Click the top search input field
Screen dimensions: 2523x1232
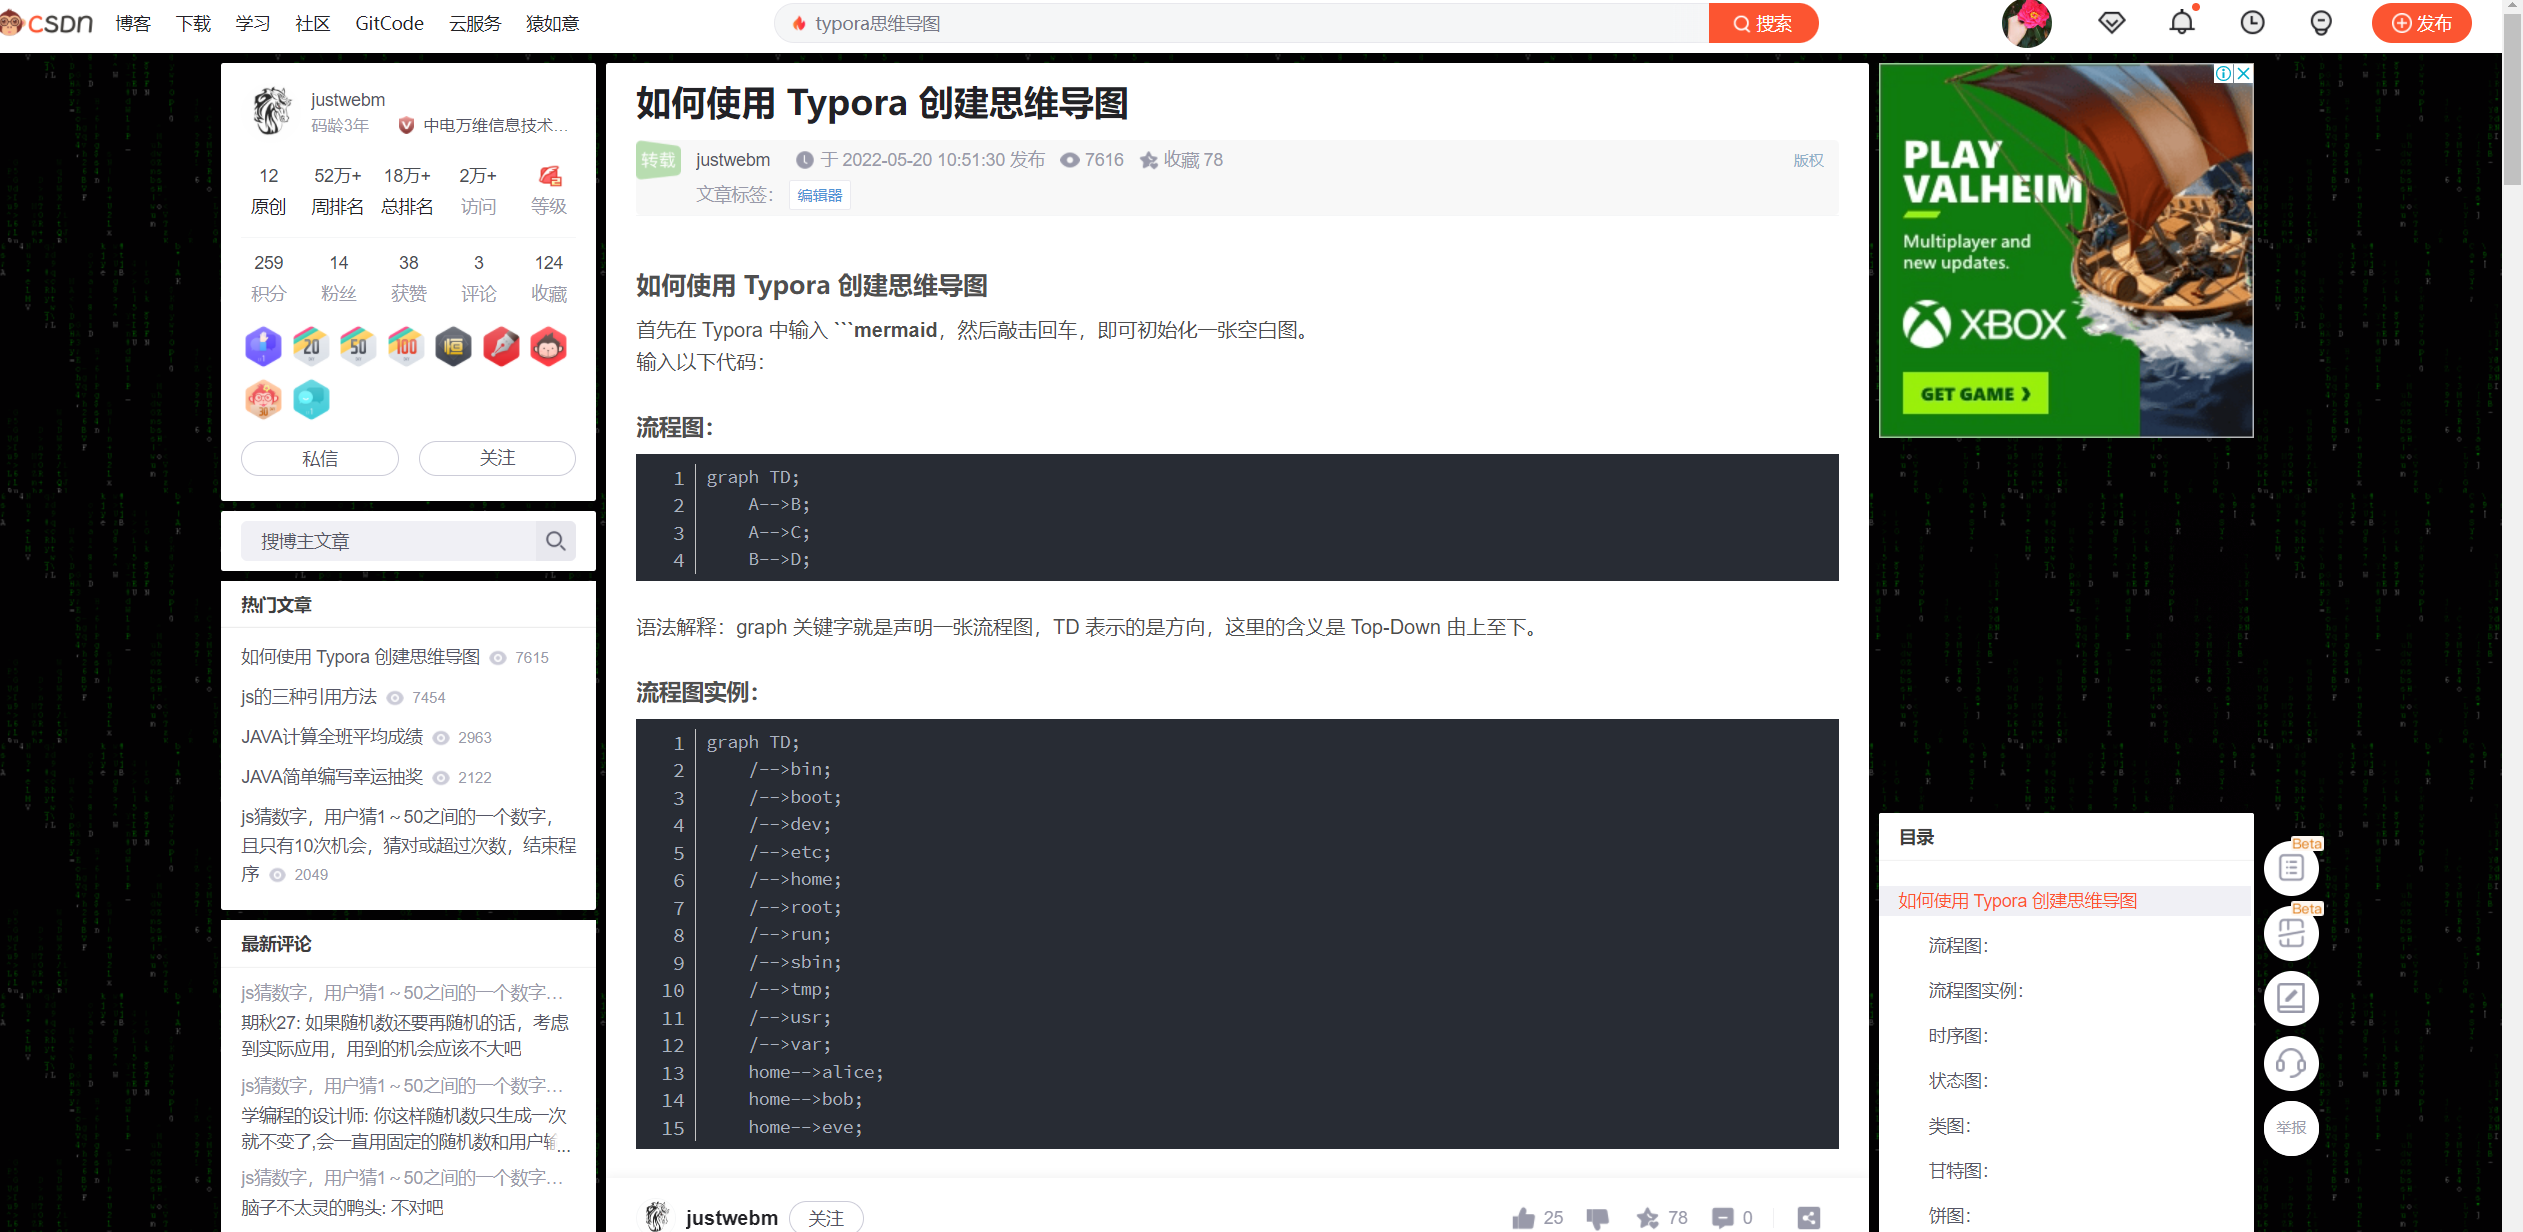point(1240,23)
